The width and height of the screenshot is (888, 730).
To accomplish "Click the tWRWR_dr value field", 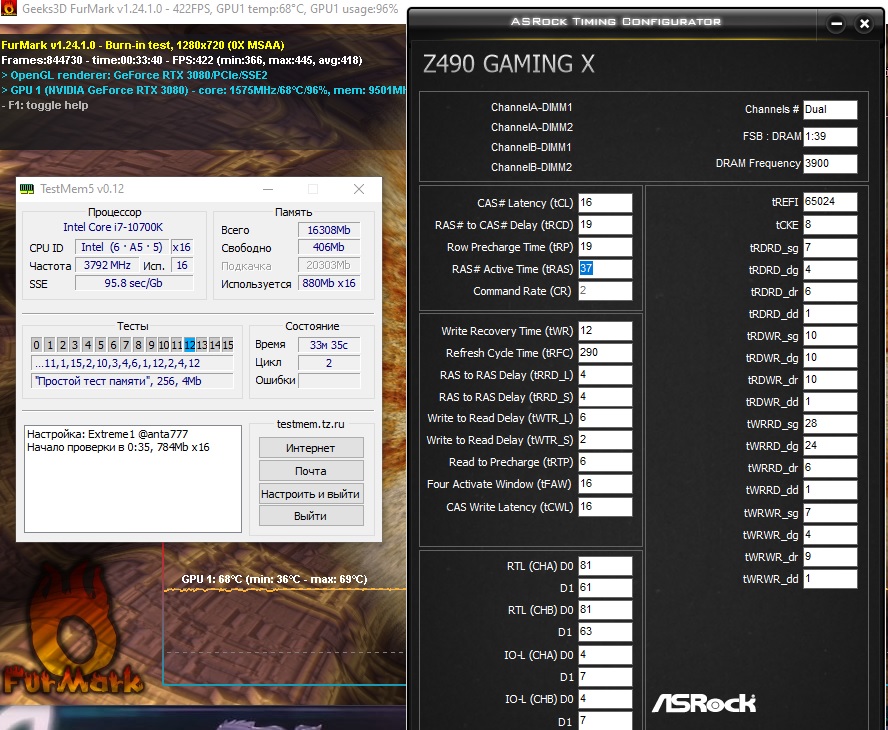I will click(830, 557).
